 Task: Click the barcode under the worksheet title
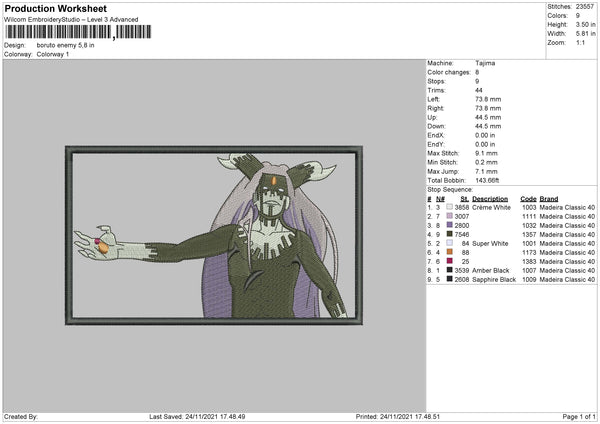click(x=78, y=32)
